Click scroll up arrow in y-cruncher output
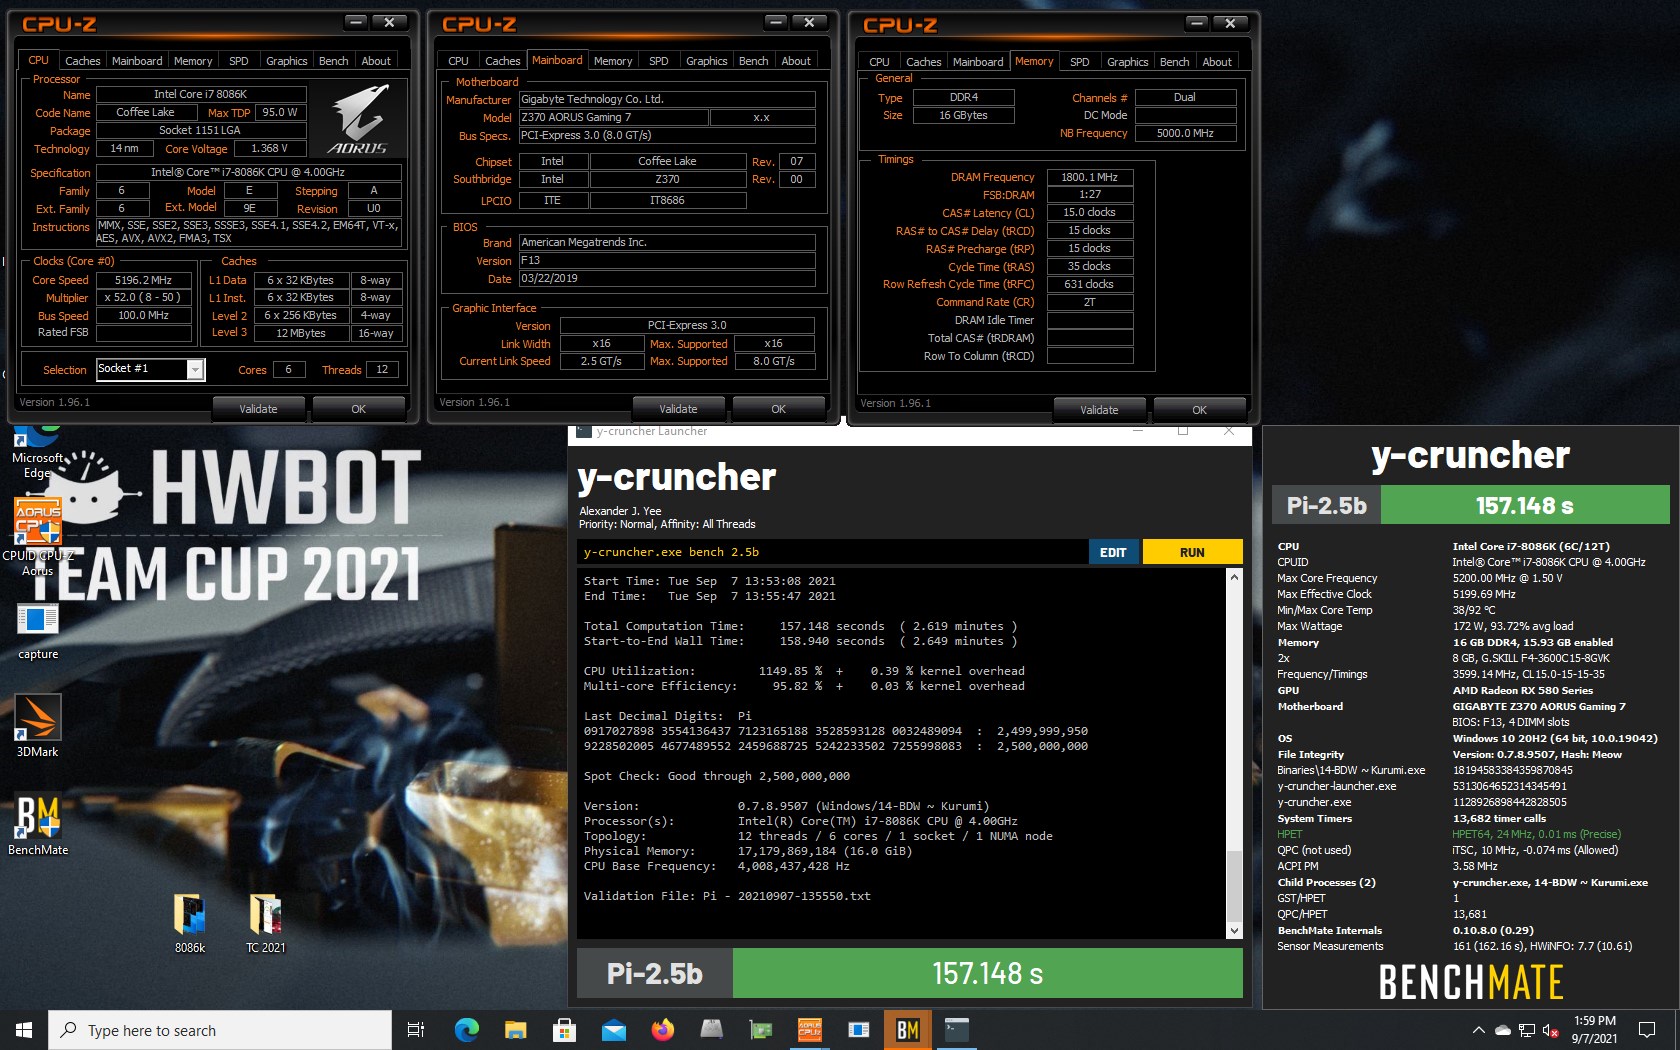The height and width of the screenshot is (1050, 1680). (x=1234, y=577)
